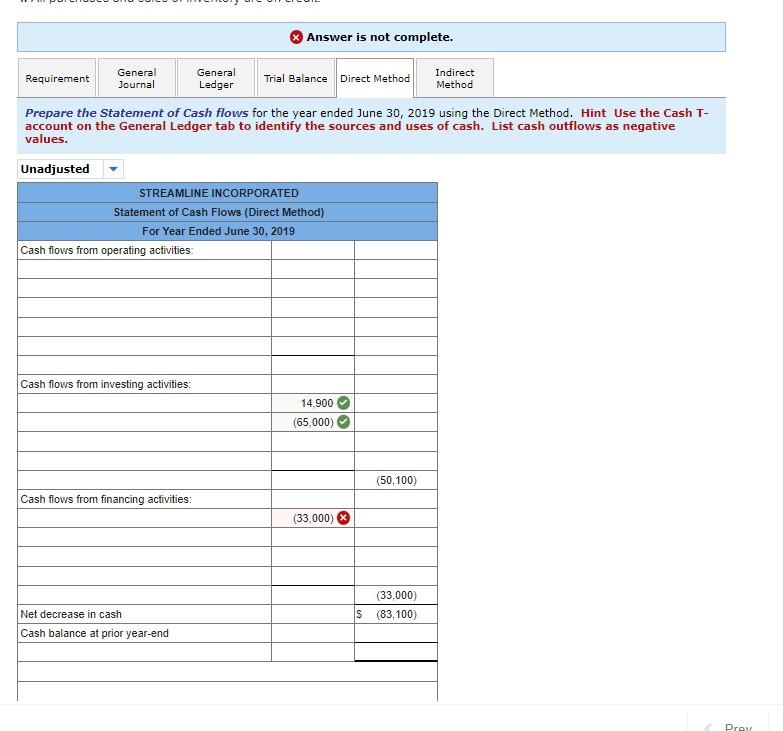Click 'Statement of Cash Flows (Direct Method)' header
The height and width of the screenshot is (731, 783).
pos(219,212)
